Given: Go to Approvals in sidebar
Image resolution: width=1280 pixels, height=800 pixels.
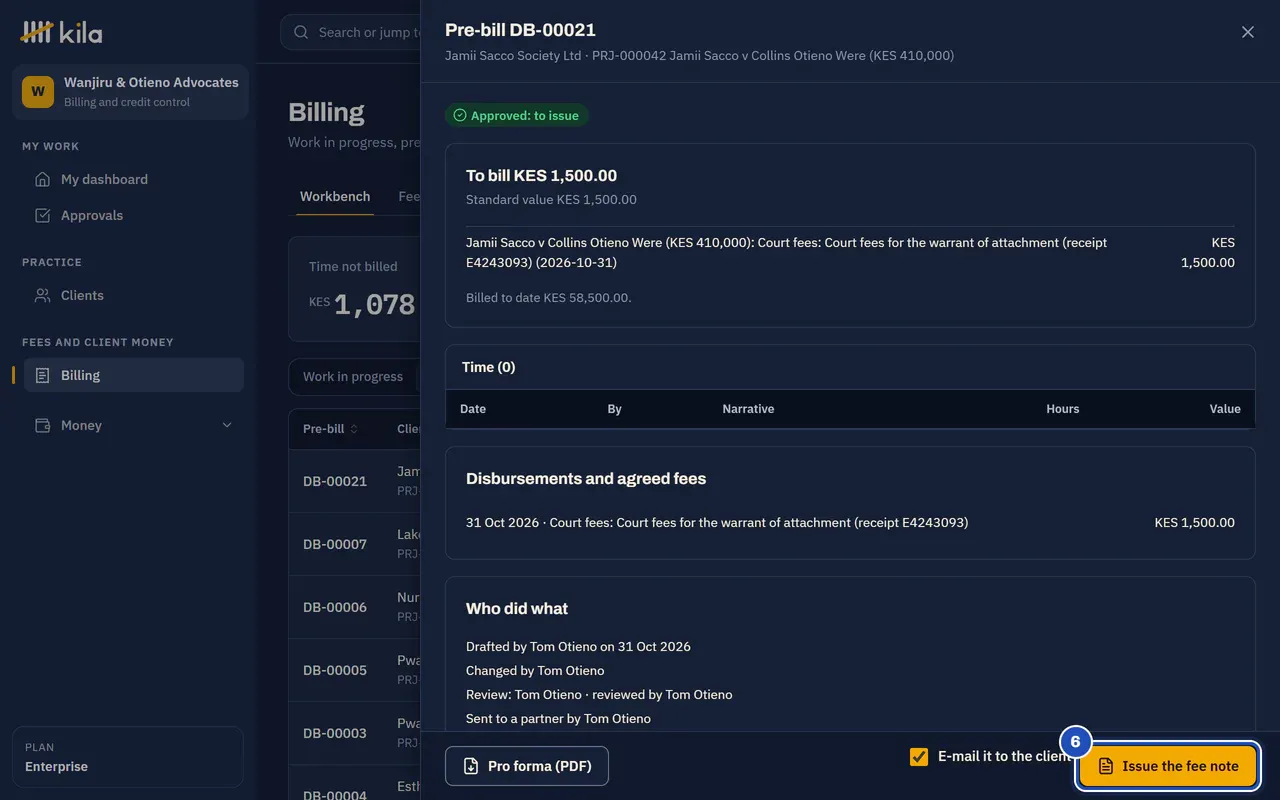Looking at the screenshot, I should (x=133, y=215).
